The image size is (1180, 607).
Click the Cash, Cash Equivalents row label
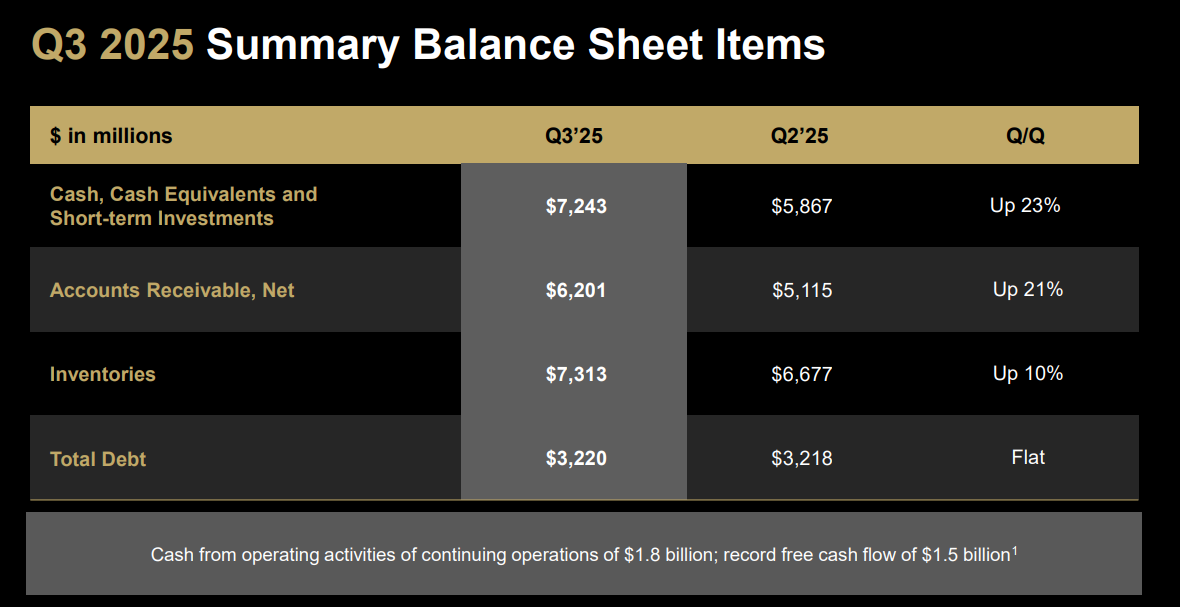click(x=183, y=206)
